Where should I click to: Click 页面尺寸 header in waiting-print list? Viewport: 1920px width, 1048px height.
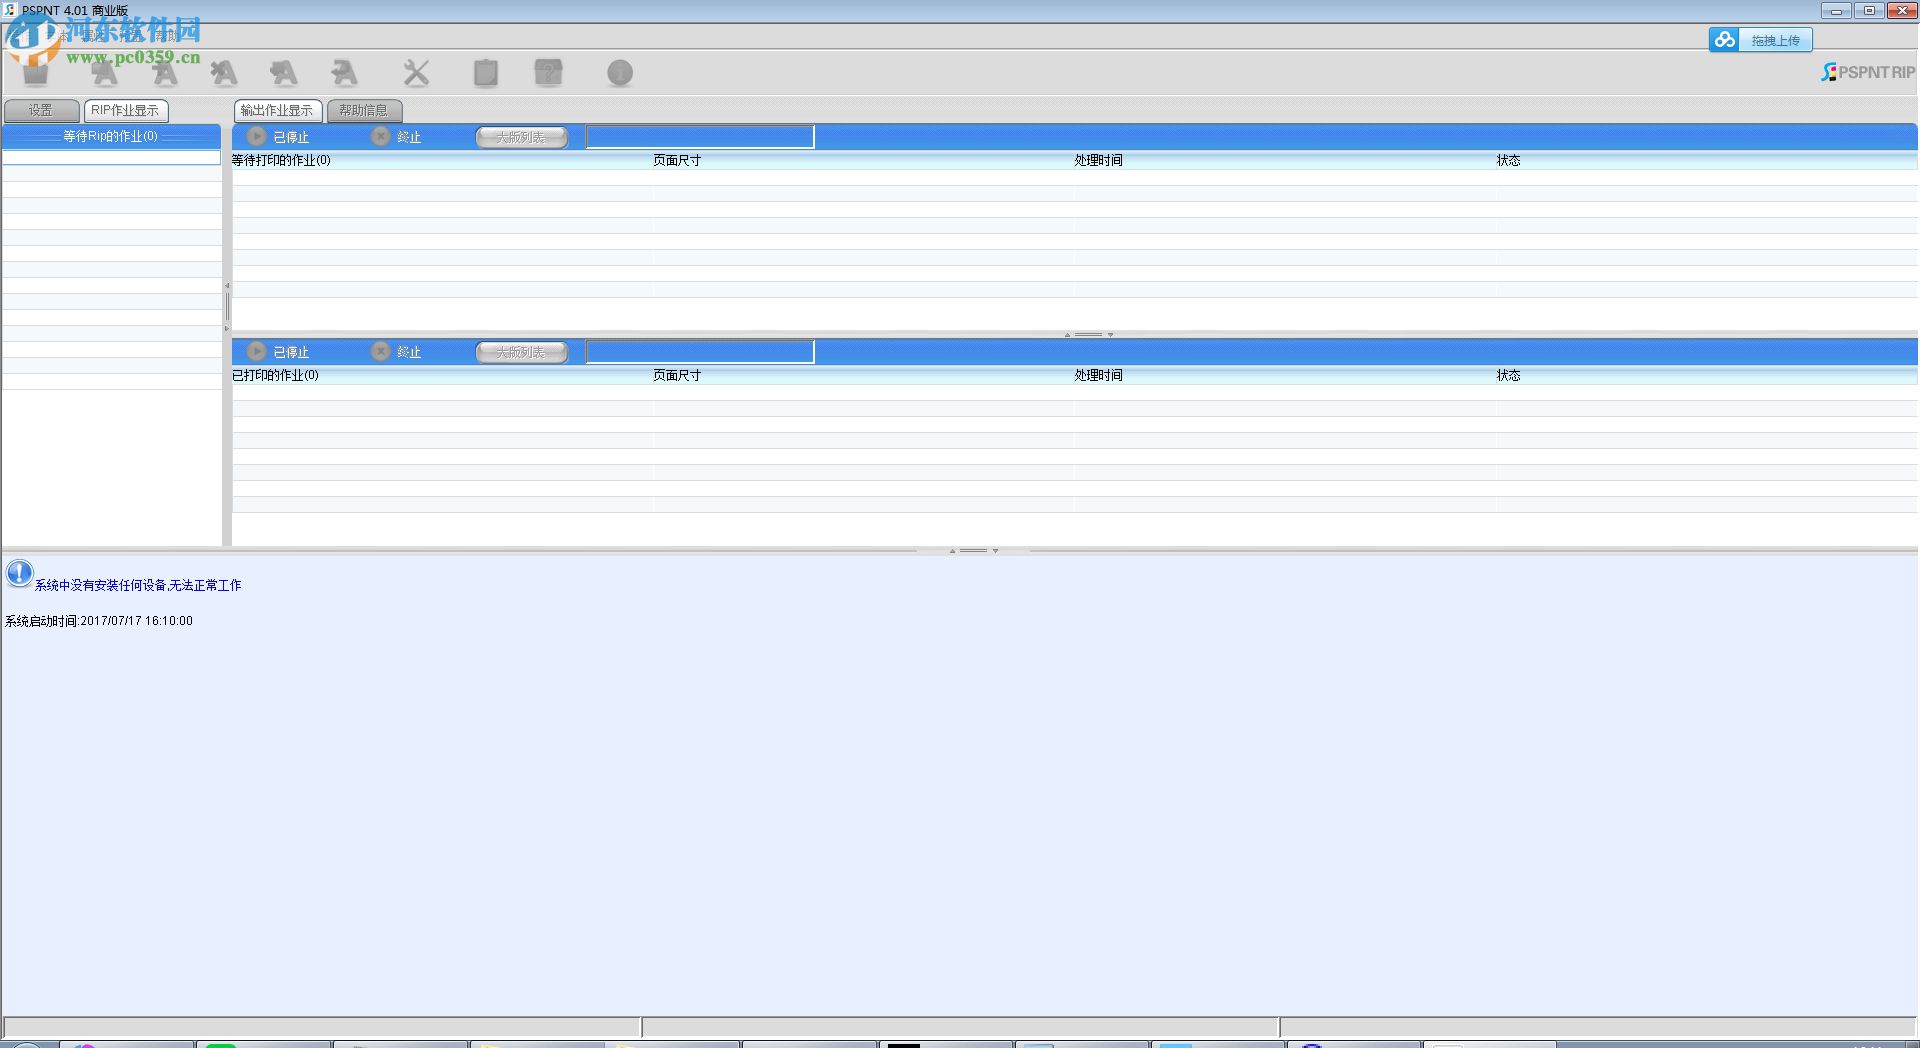point(862,160)
